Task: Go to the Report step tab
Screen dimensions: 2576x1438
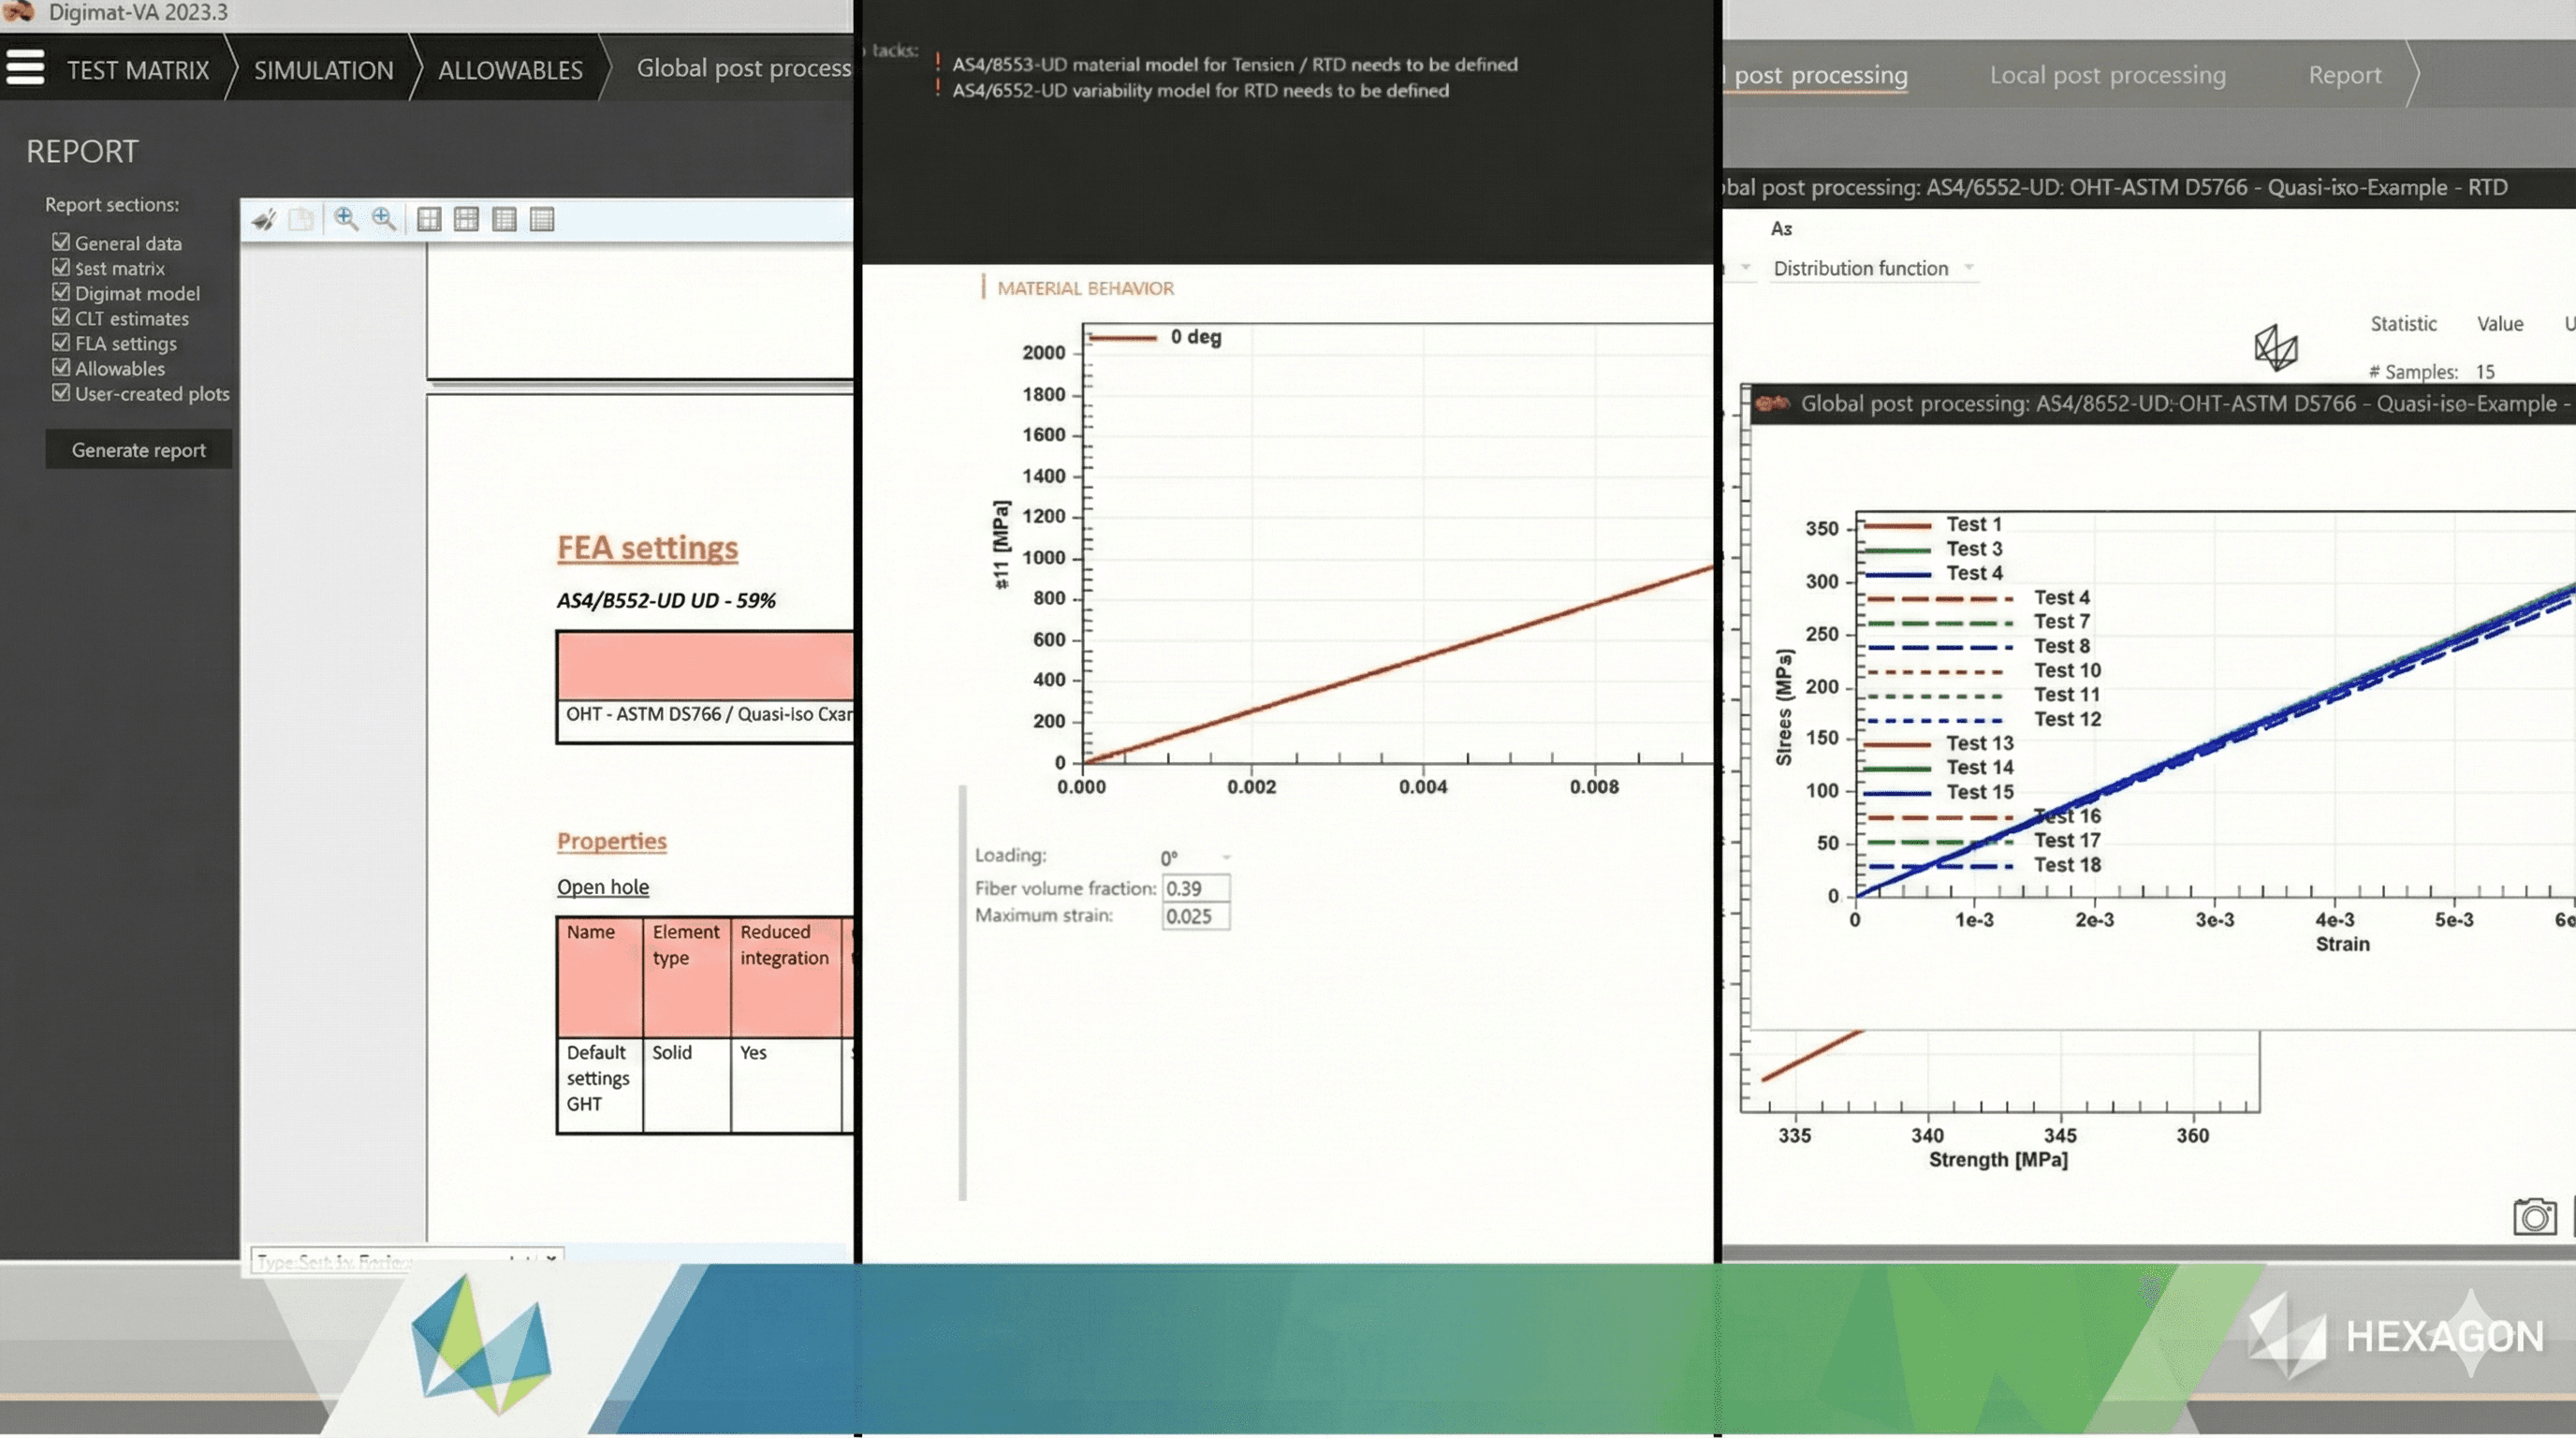Action: (2344, 75)
